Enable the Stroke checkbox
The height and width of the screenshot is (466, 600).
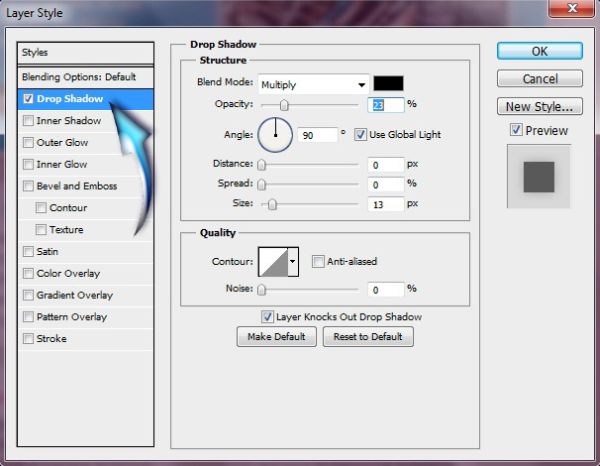[x=28, y=339]
